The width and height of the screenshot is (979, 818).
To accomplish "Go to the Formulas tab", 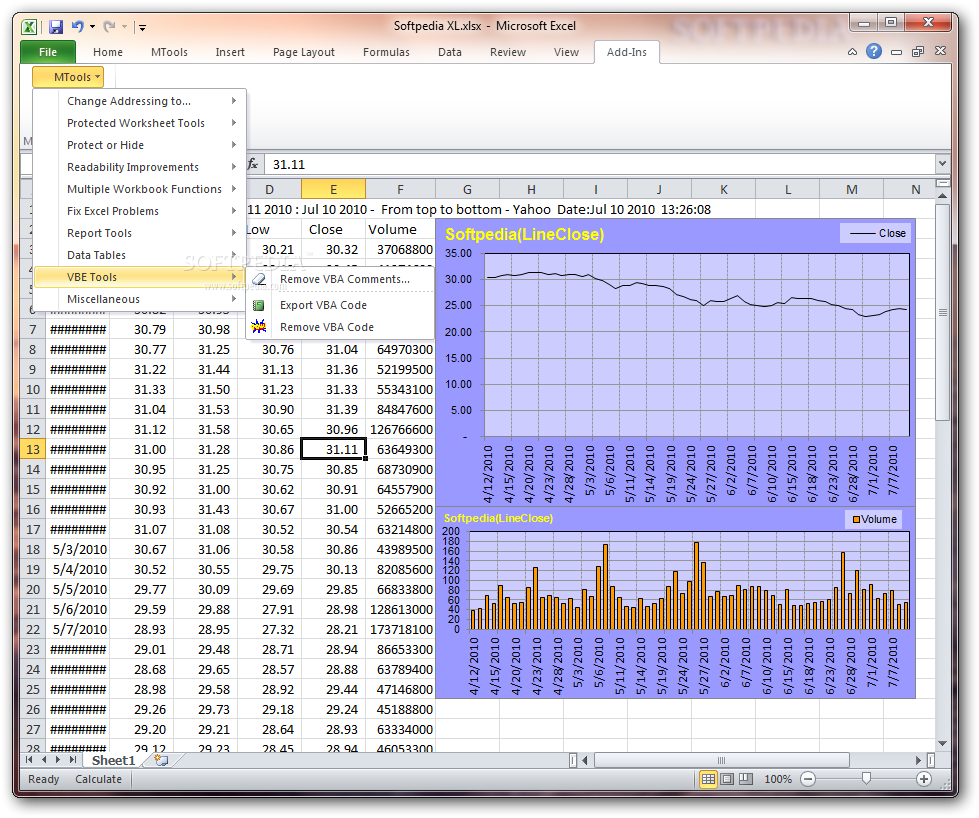I will click(386, 52).
